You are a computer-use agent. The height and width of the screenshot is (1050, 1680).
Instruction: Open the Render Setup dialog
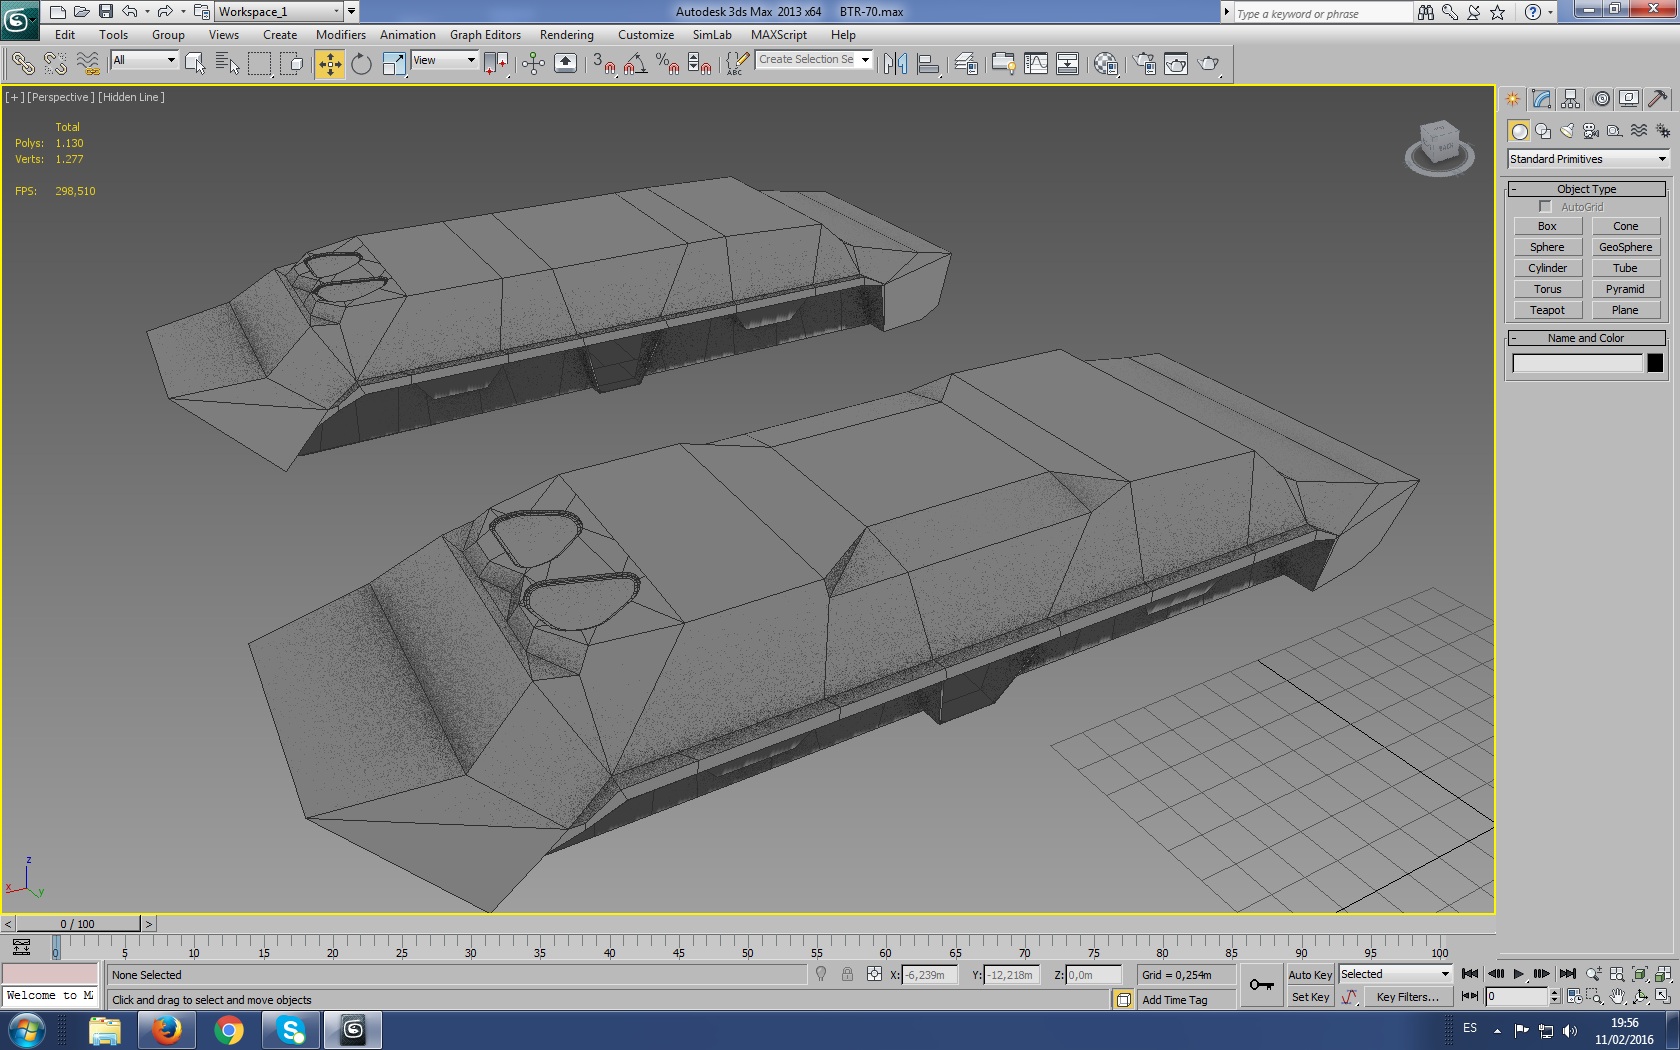click(1144, 64)
